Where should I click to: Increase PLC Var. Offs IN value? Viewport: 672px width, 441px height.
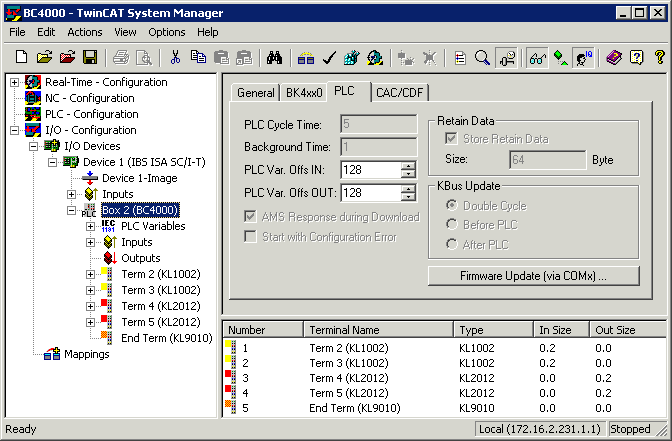pos(408,165)
